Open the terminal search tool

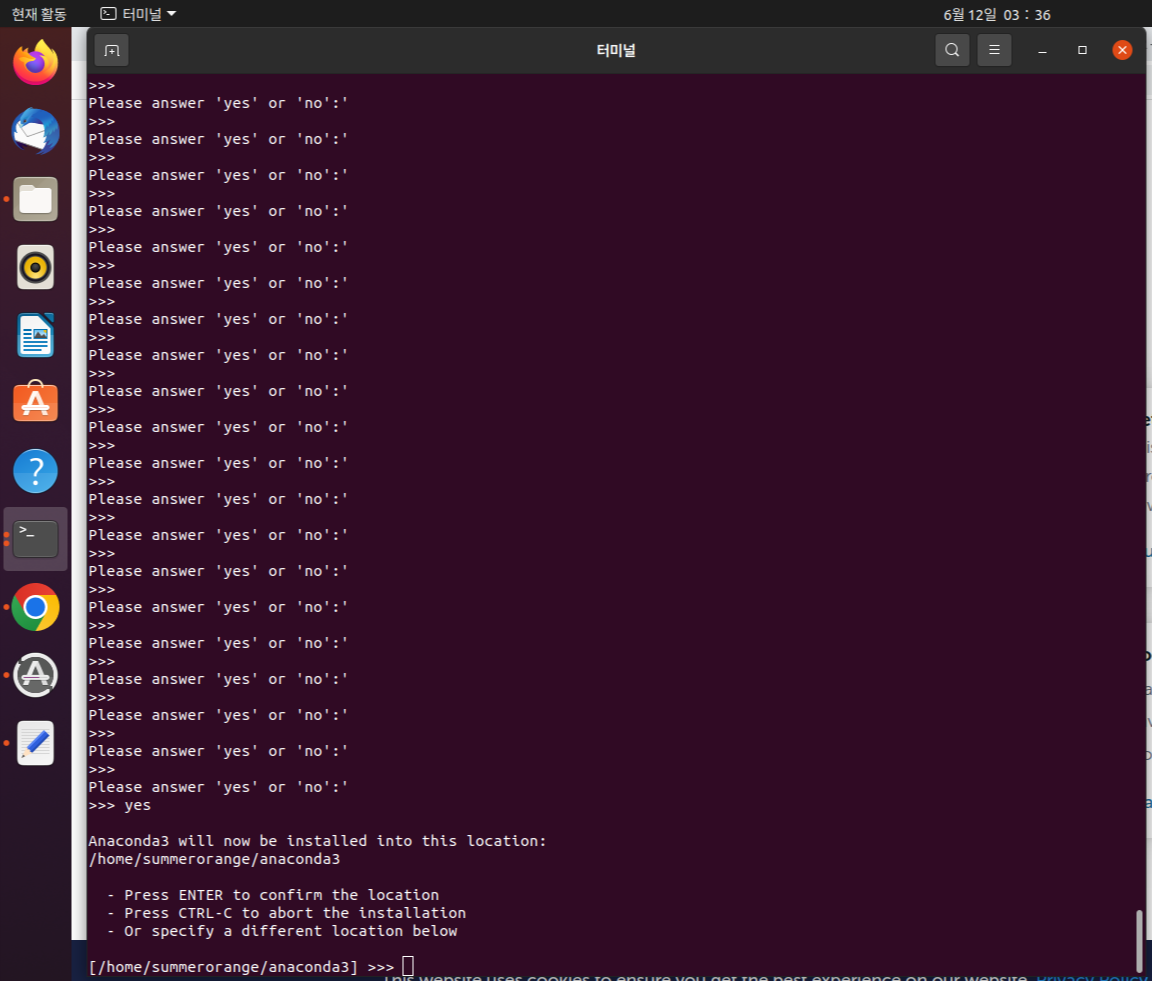pos(951,50)
